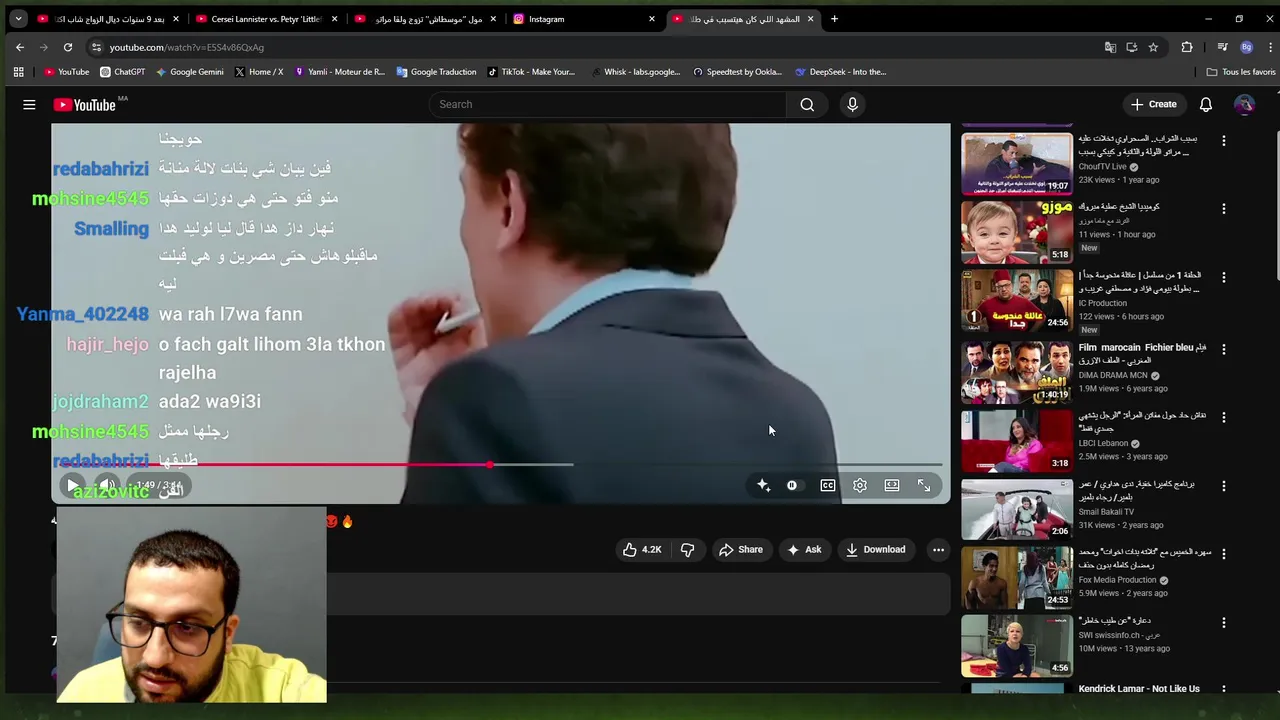Open the 24:56 series episode thumbnail
The width and height of the screenshot is (1280, 720).
[1017, 300]
